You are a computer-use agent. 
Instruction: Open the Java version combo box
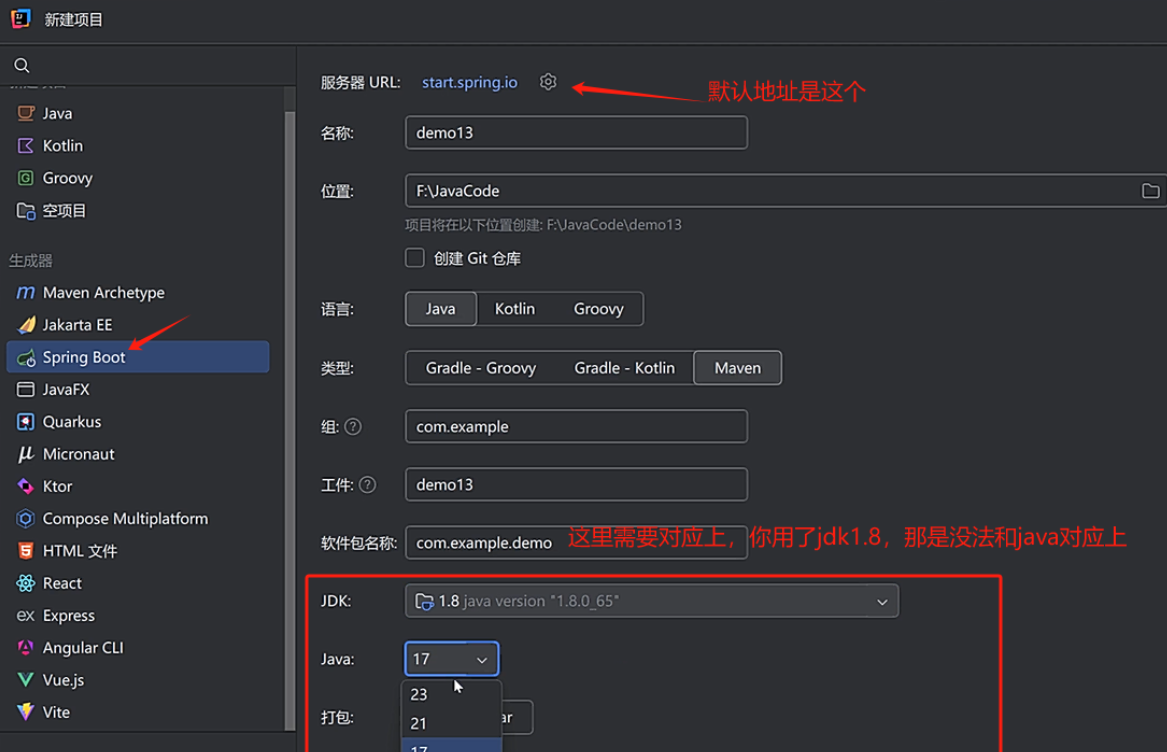pos(452,659)
